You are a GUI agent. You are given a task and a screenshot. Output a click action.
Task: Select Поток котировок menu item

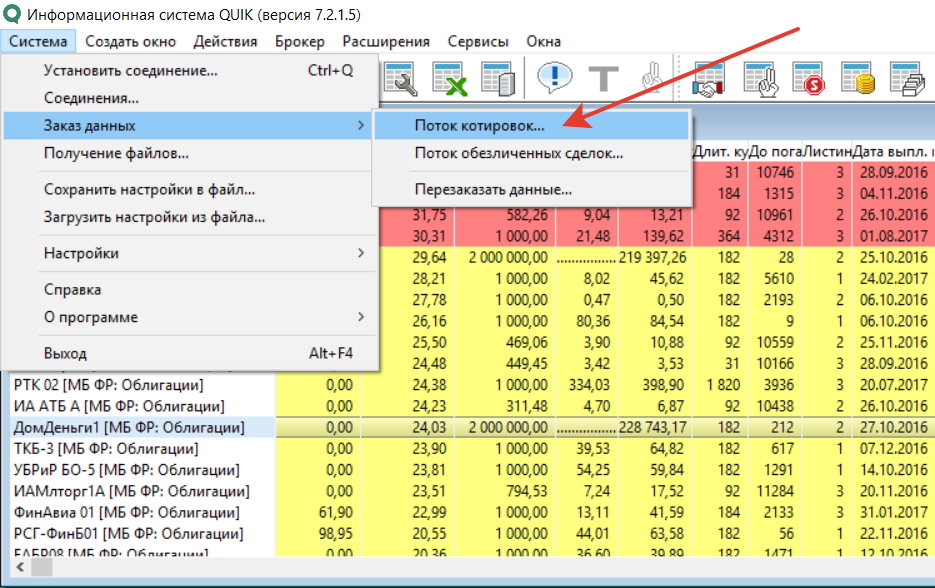tap(479, 126)
